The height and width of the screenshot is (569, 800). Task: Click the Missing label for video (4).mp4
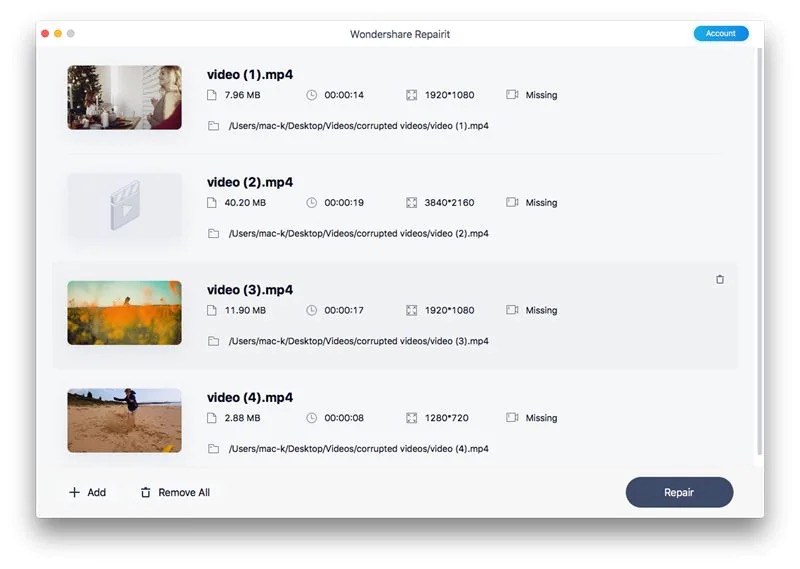tap(541, 418)
